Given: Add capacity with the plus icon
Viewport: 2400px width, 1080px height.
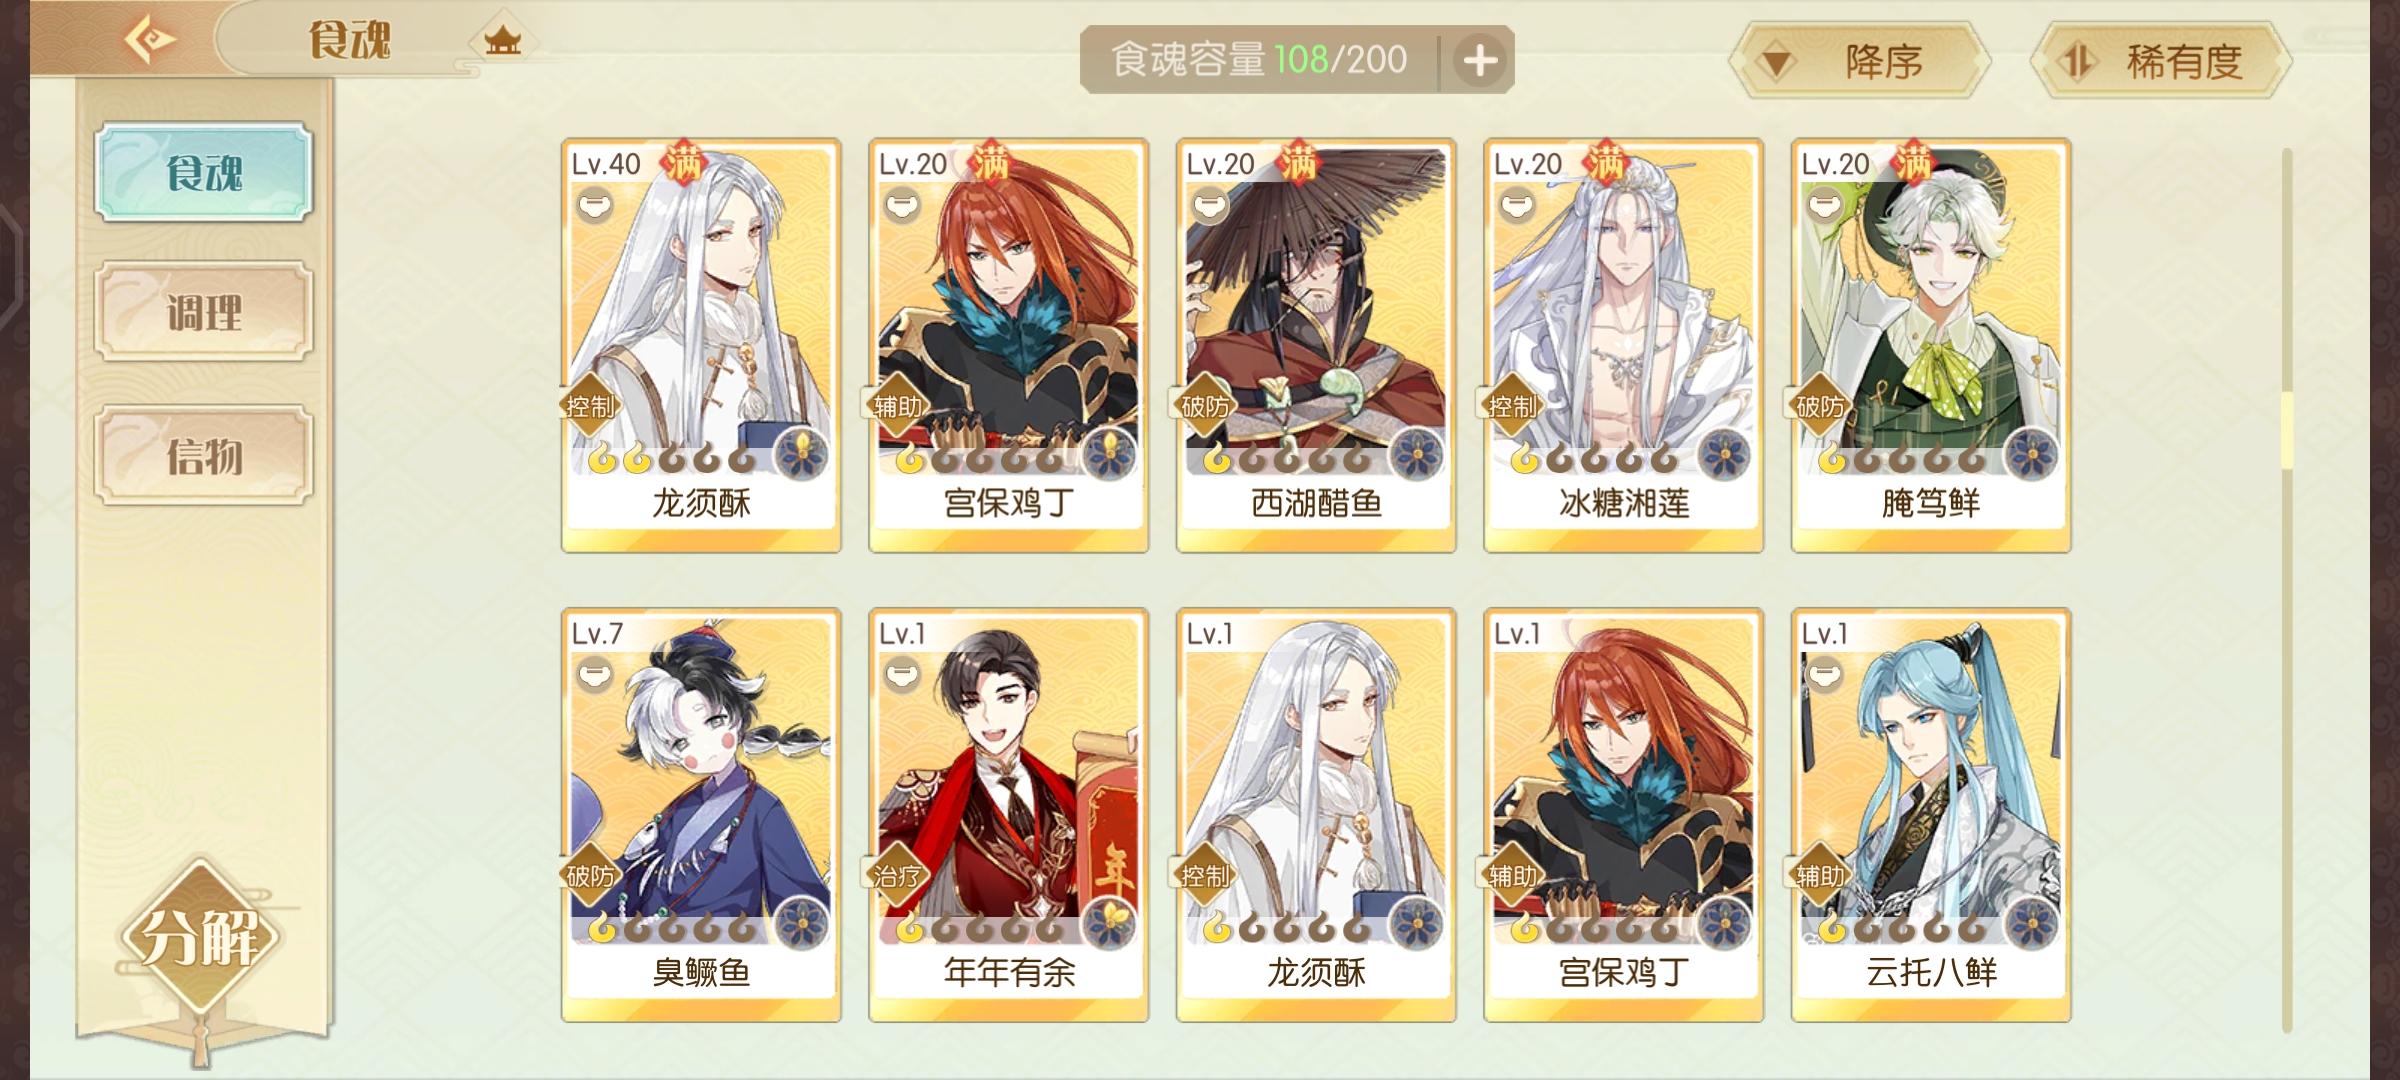Looking at the screenshot, I should [1480, 61].
